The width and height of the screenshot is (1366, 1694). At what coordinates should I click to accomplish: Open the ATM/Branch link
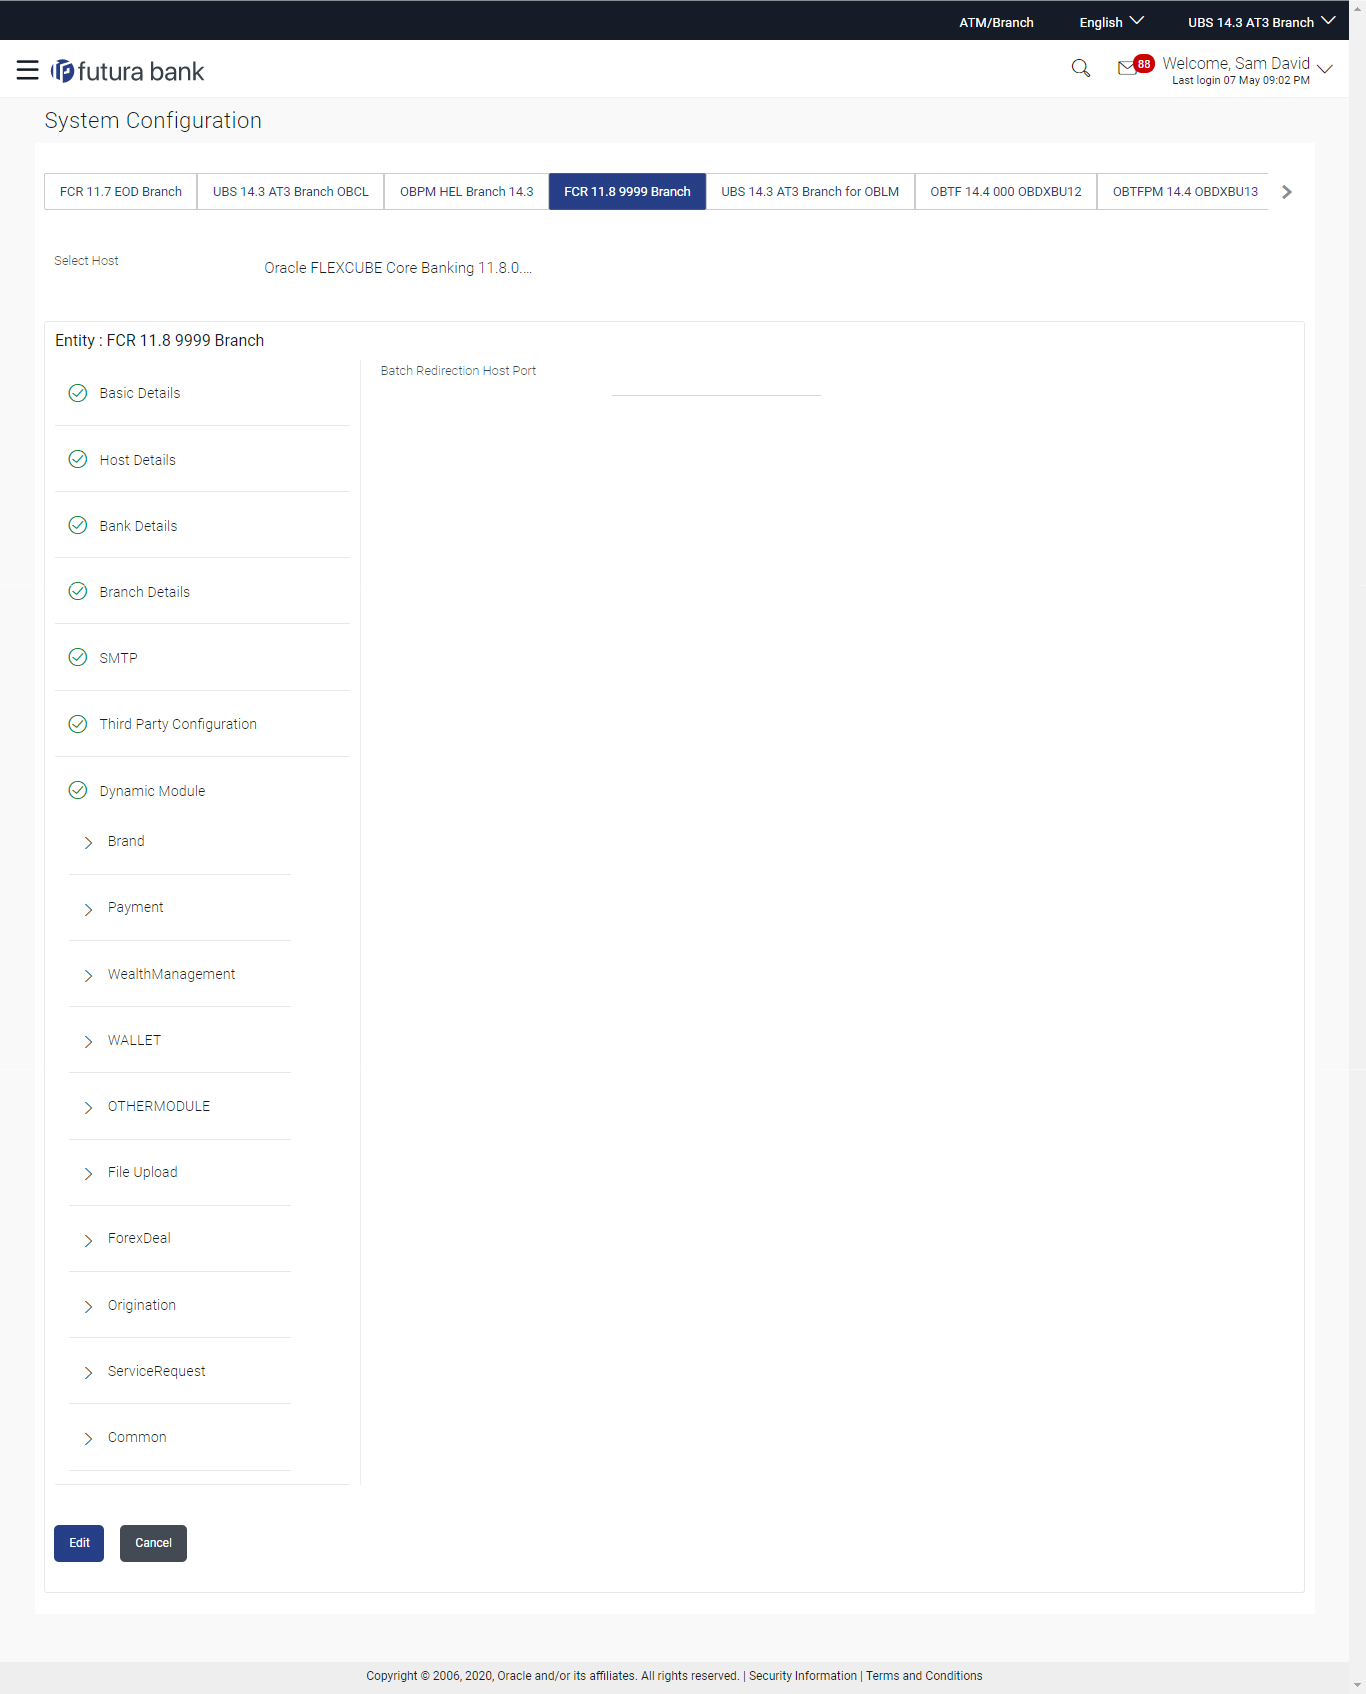(x=996, y=22)
